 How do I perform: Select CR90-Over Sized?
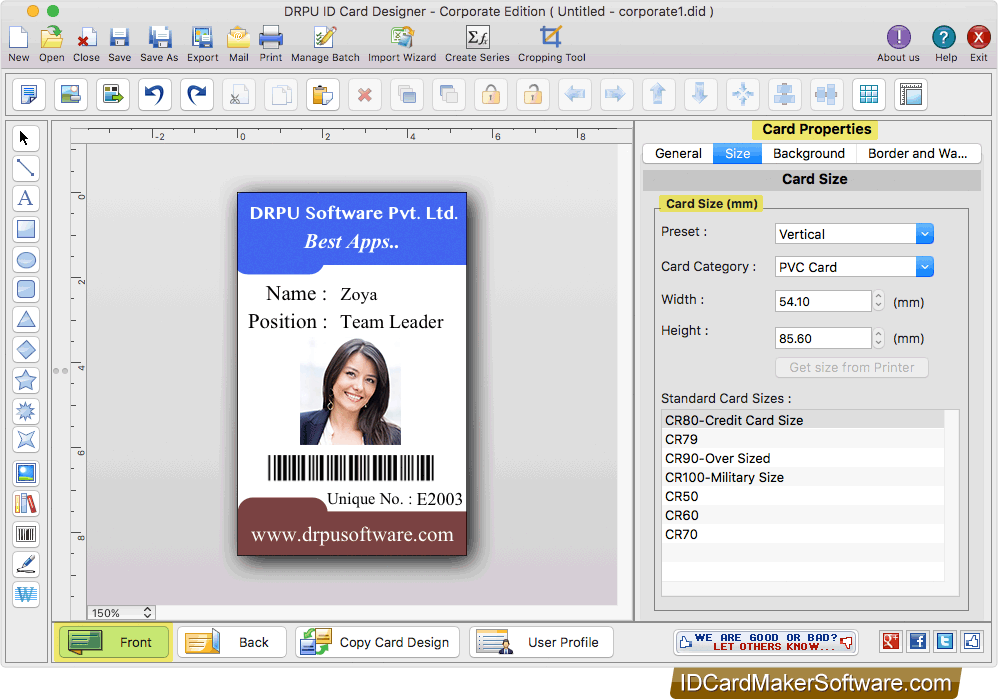803,458
